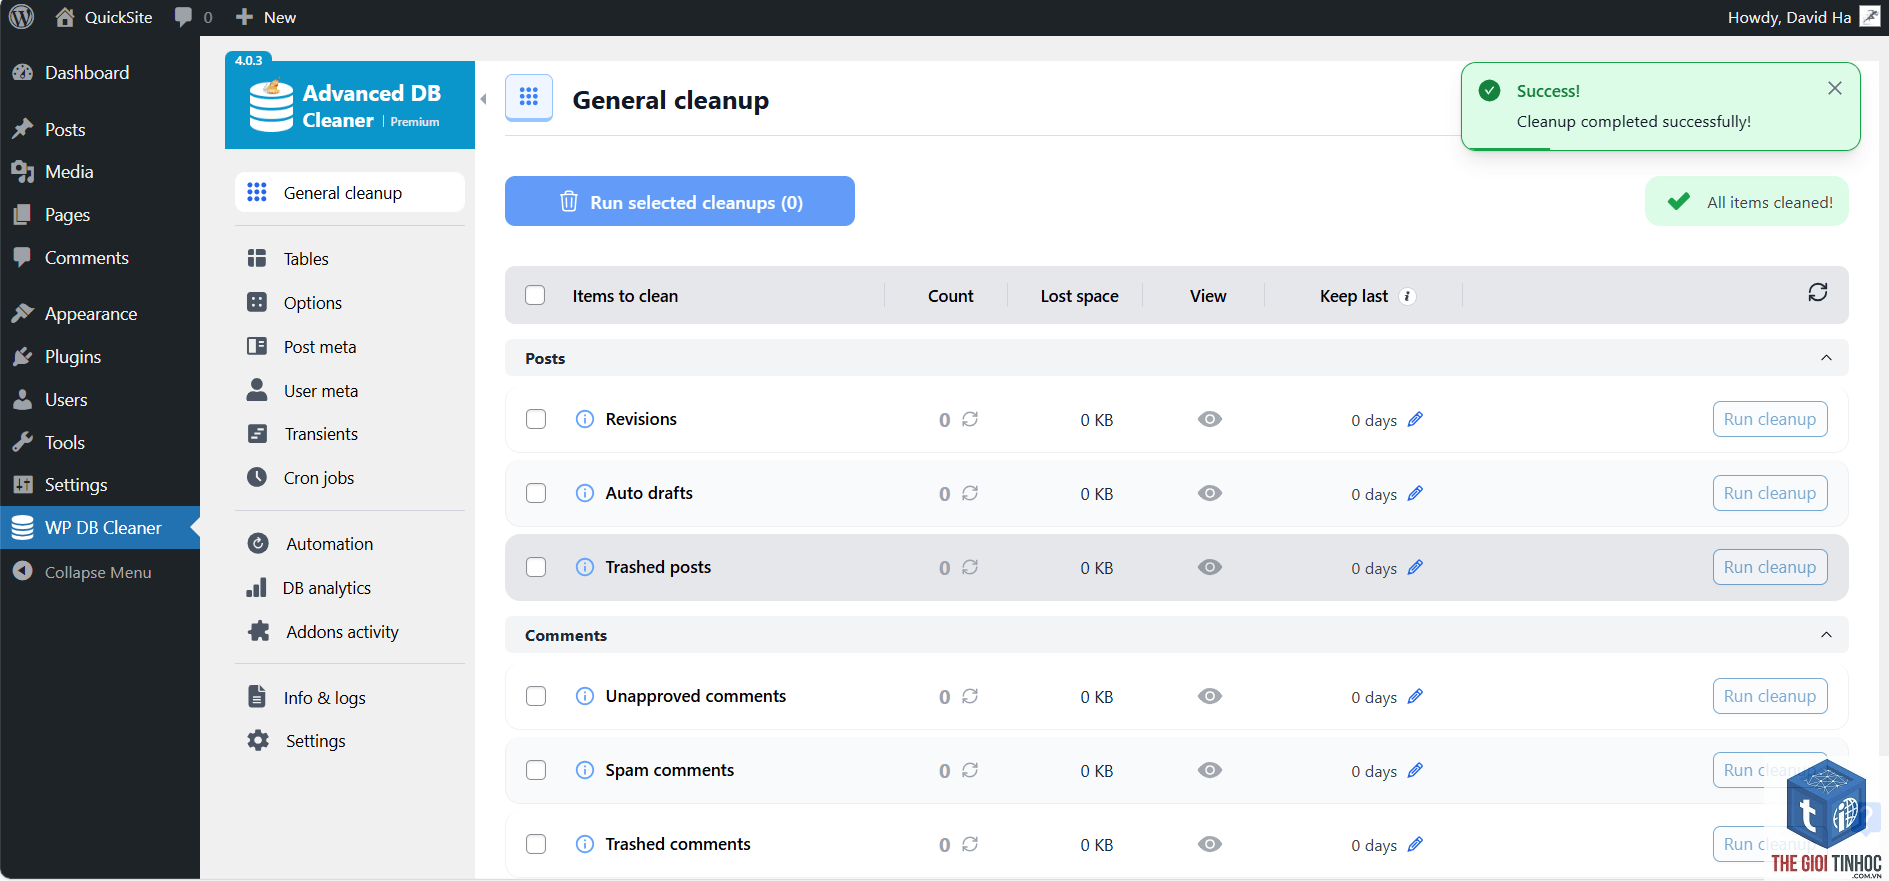1889x881 pixels.
Task: View Trashed posts items with the eye icon
Action: 1210,567
